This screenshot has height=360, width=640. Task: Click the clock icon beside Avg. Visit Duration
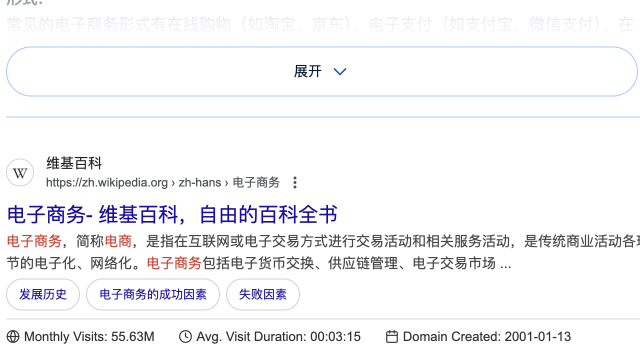pos(185,337)
